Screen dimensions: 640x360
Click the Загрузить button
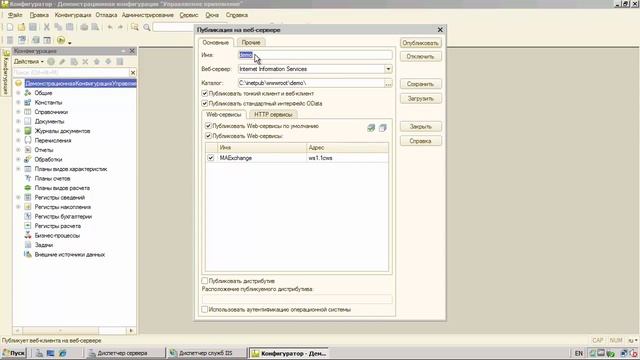[420, 99]
